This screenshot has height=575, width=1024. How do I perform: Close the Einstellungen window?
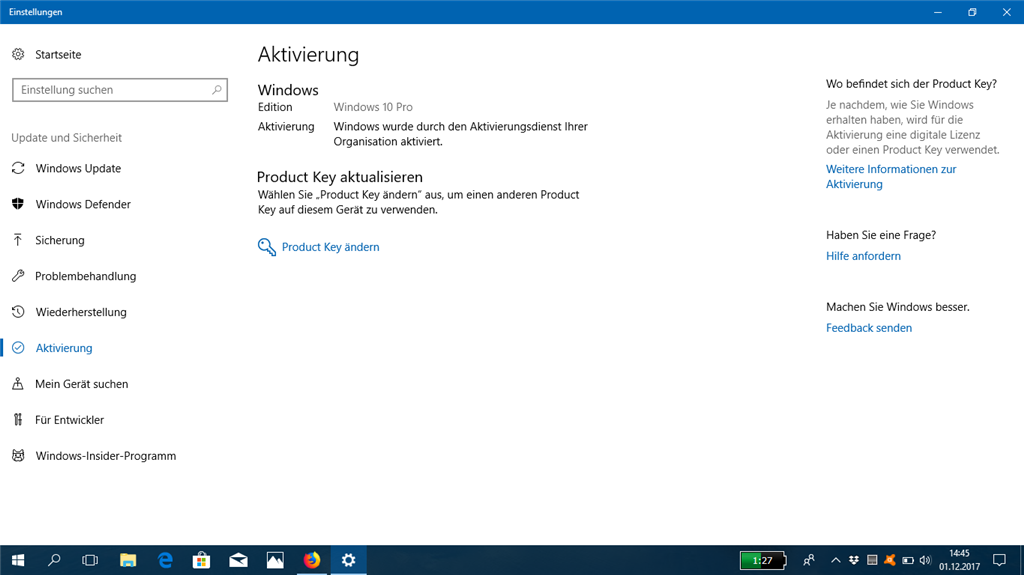1006,12
